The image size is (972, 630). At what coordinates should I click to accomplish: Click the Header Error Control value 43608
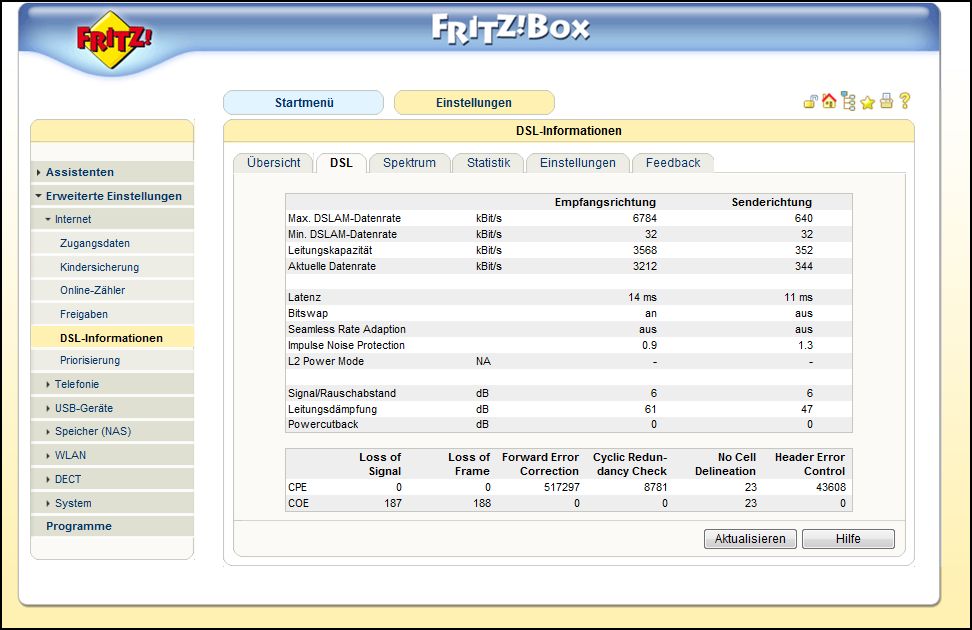point(831,487)
